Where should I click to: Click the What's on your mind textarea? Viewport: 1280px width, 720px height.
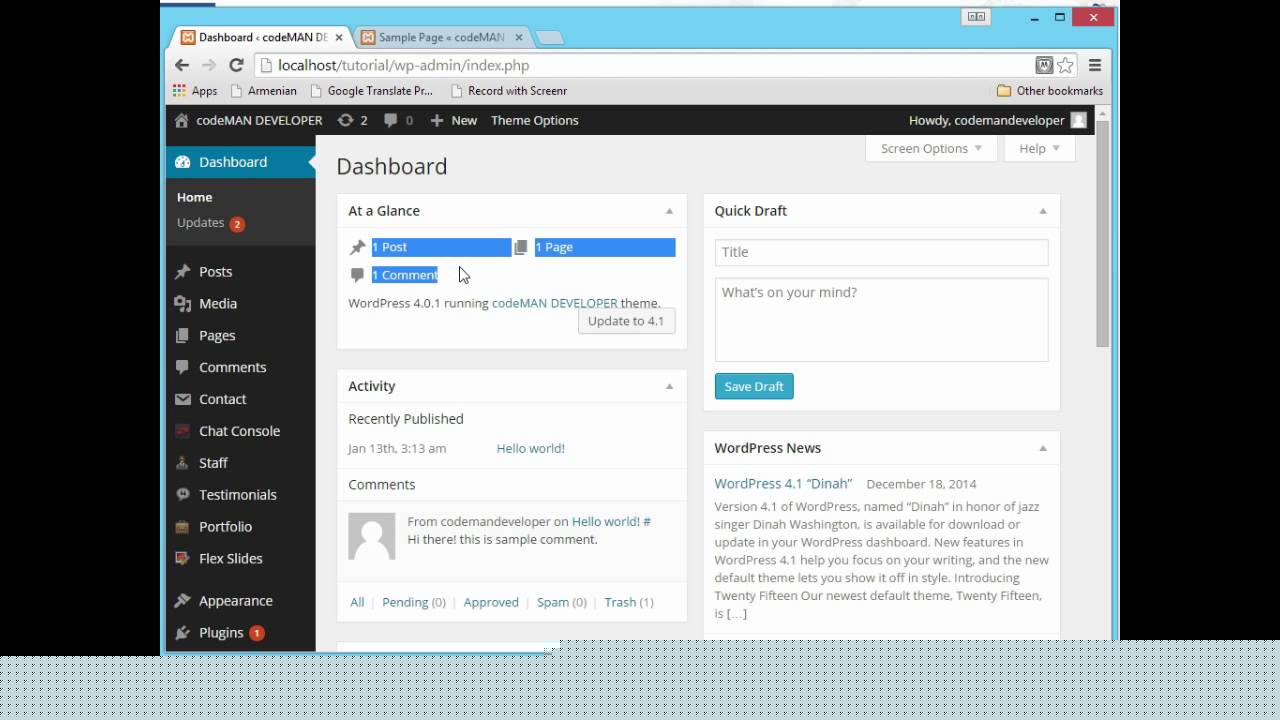(882, 320)
